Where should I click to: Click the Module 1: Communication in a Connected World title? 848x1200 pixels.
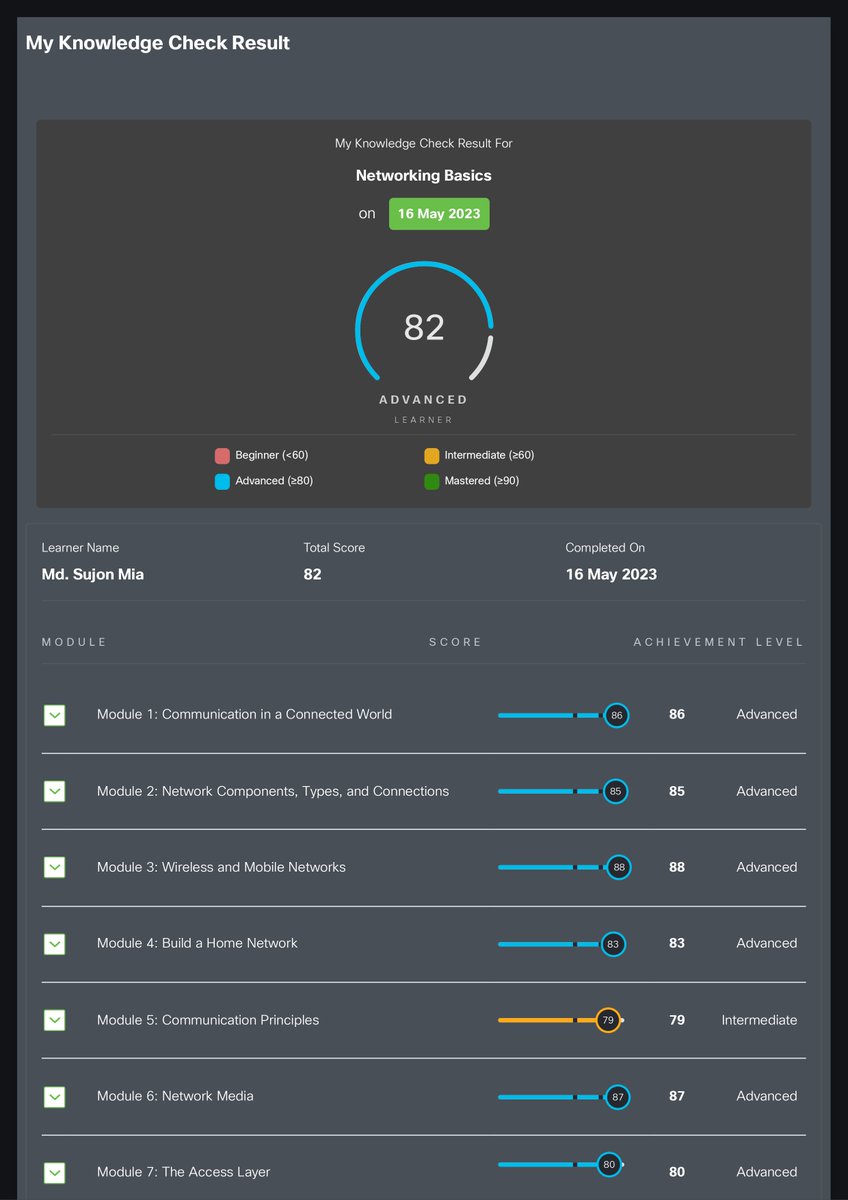coord(244,715)
